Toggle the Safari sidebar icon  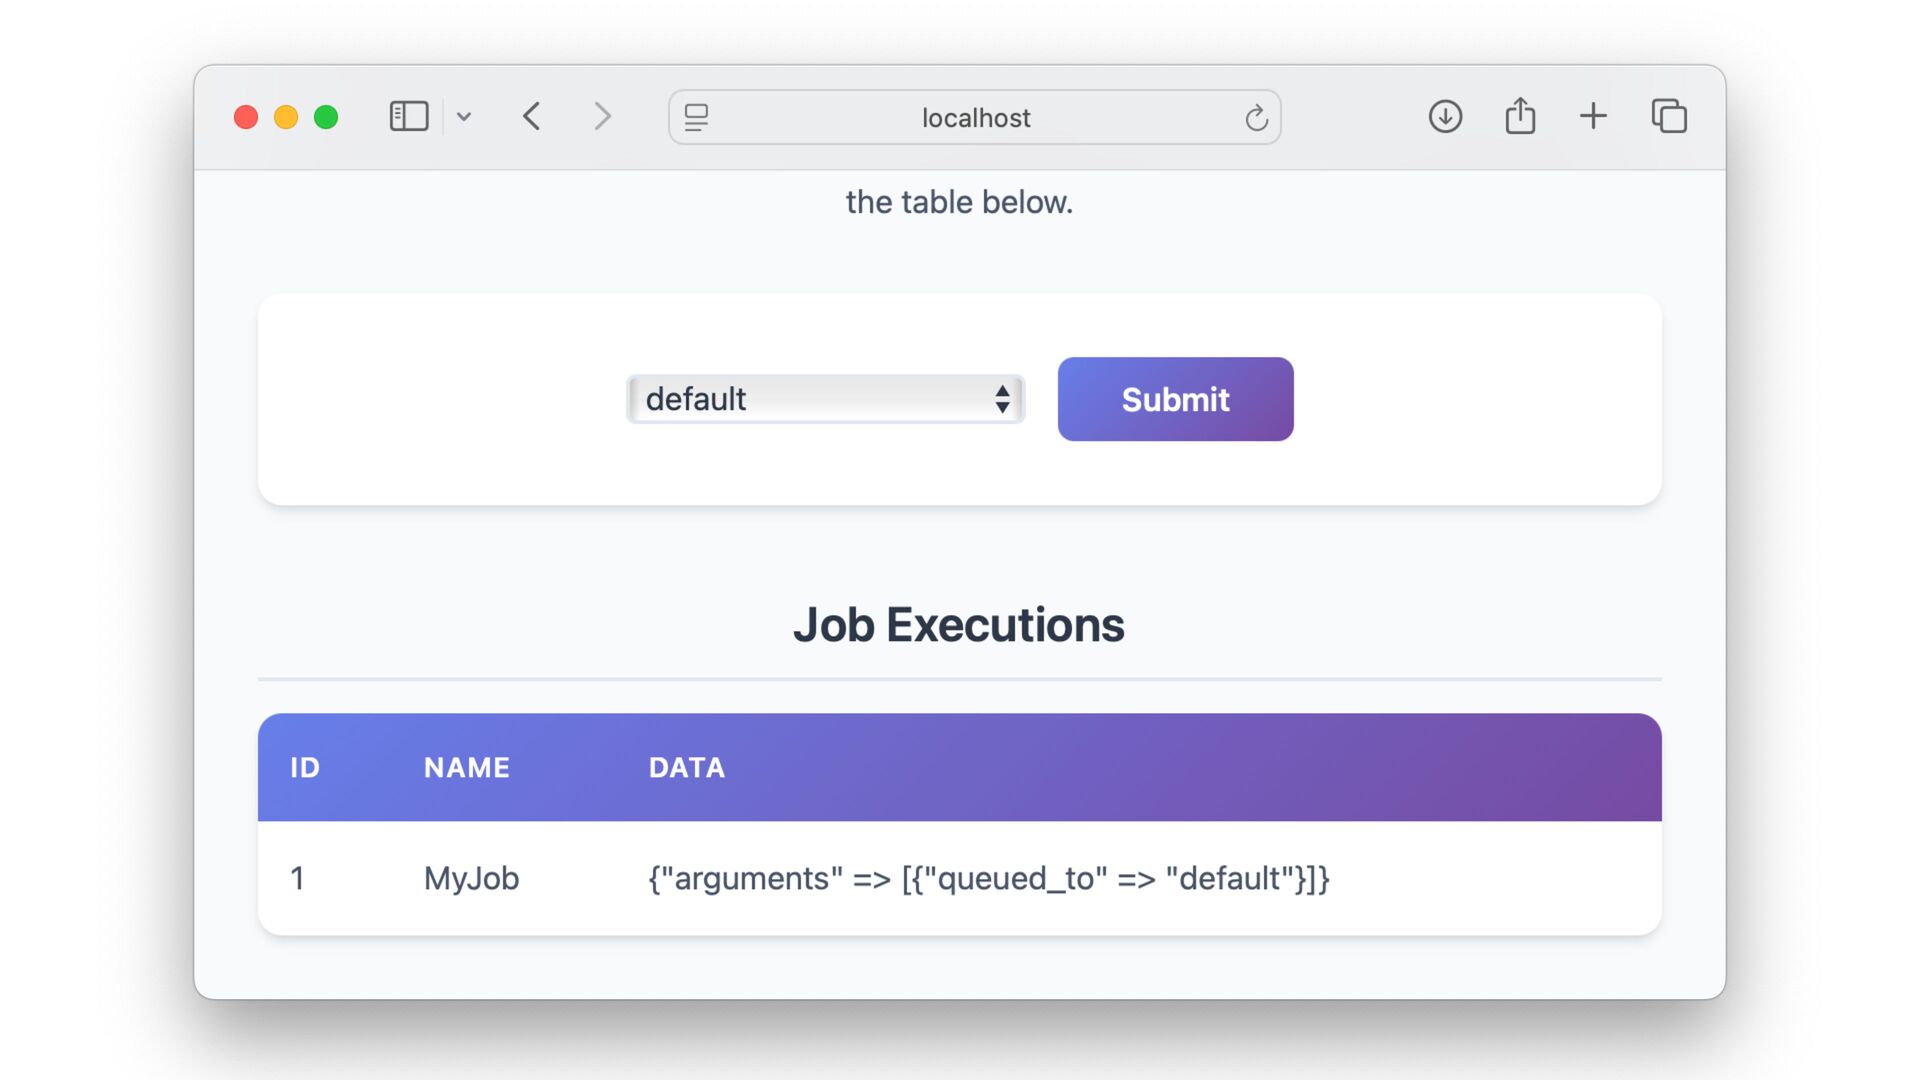pyautogui.click(x=408, y=116)
